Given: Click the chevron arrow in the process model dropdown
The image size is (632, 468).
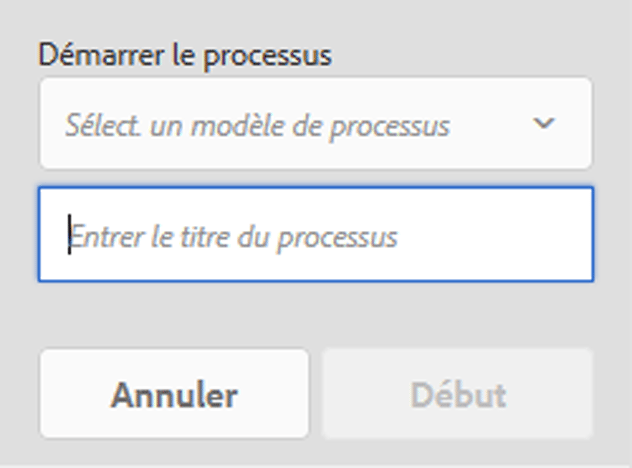Looking at the screenshot, I should [x=544, y=124].
